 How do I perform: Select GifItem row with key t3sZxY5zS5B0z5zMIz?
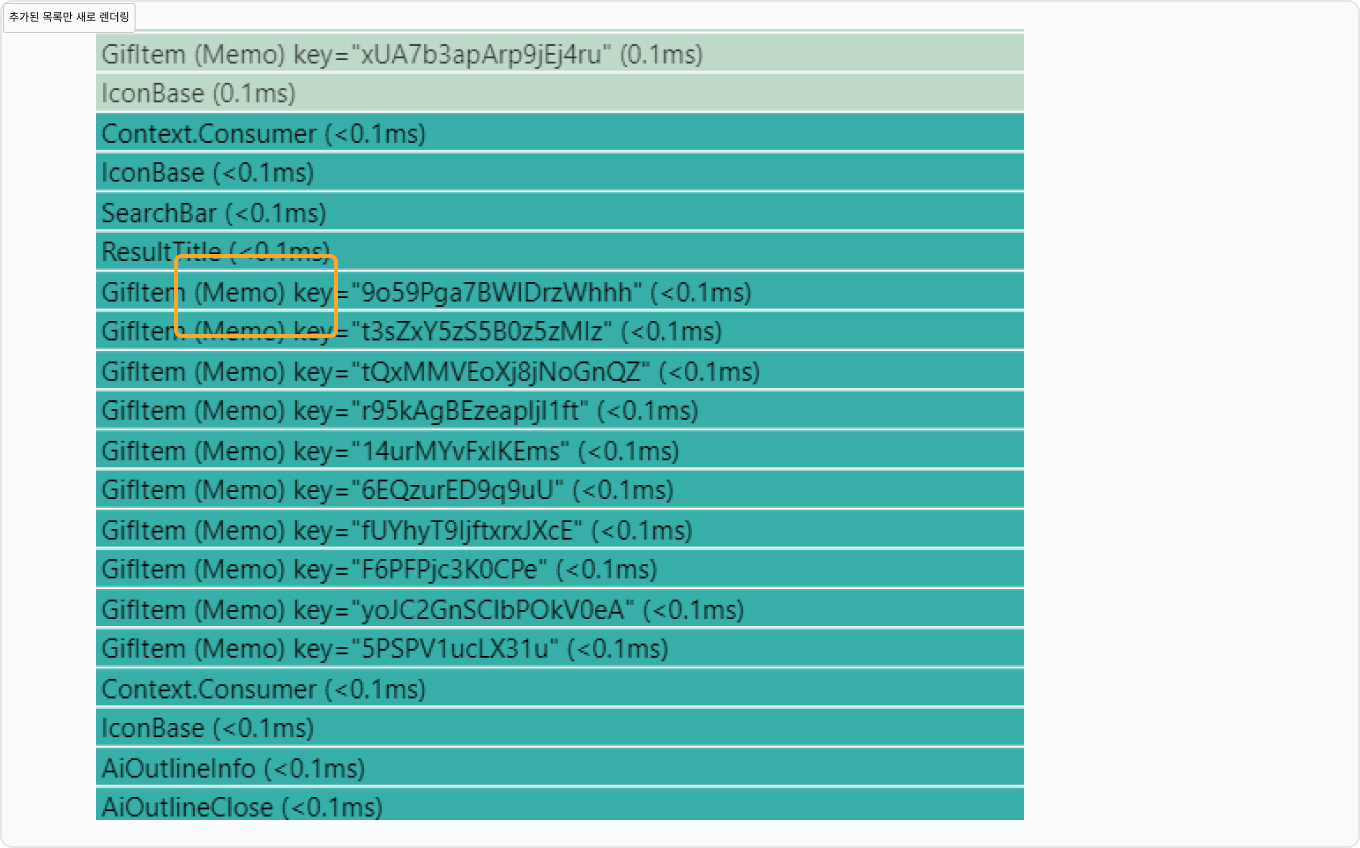(560, 330)
